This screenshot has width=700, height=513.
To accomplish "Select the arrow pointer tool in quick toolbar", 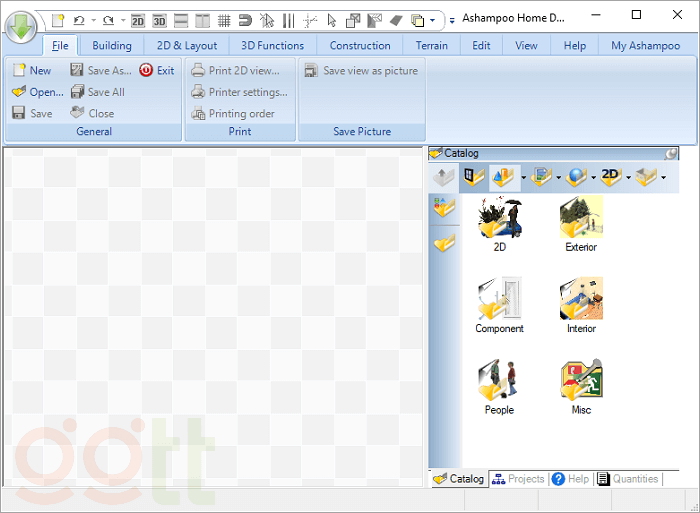I will tap(332, 20).
